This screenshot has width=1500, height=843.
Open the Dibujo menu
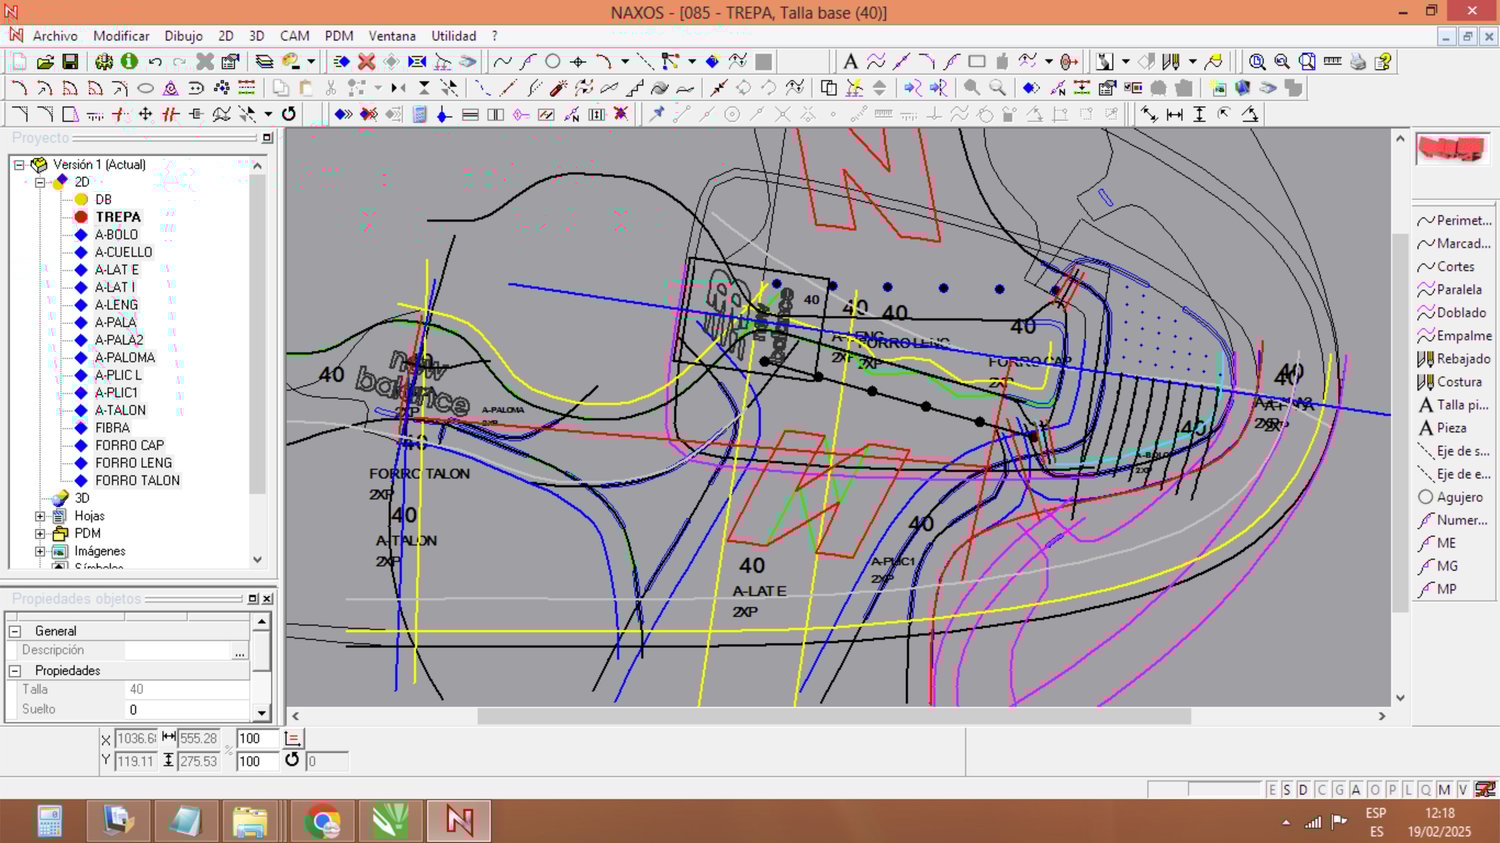coord(183,36)
